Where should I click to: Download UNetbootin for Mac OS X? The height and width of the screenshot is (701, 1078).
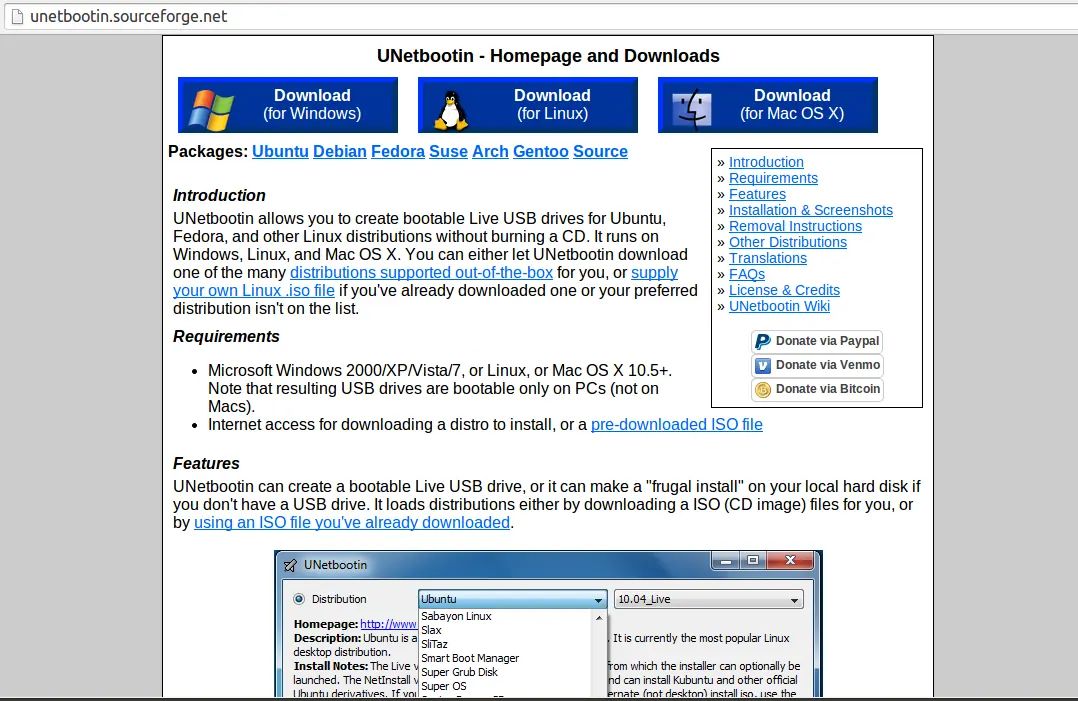[768, 104]
